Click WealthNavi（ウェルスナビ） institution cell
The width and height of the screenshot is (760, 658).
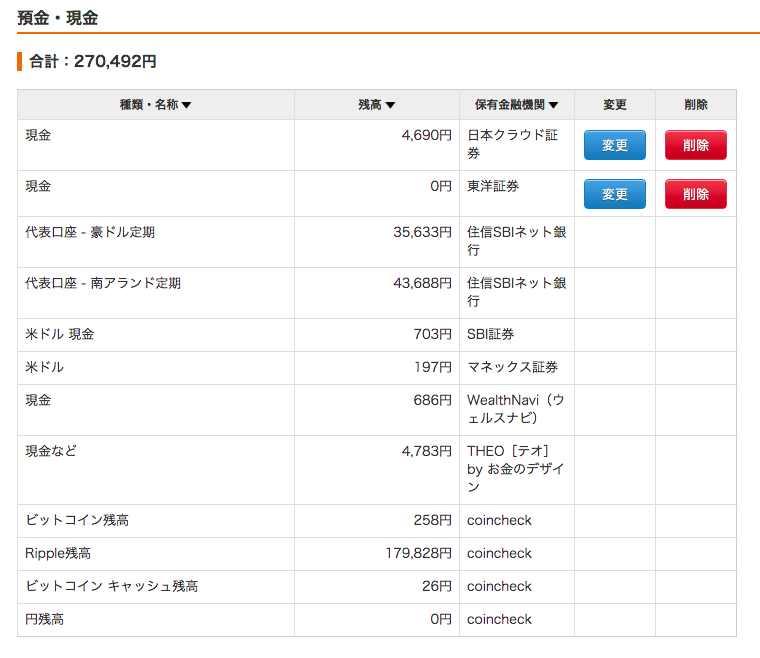click(x=517, y=409)
